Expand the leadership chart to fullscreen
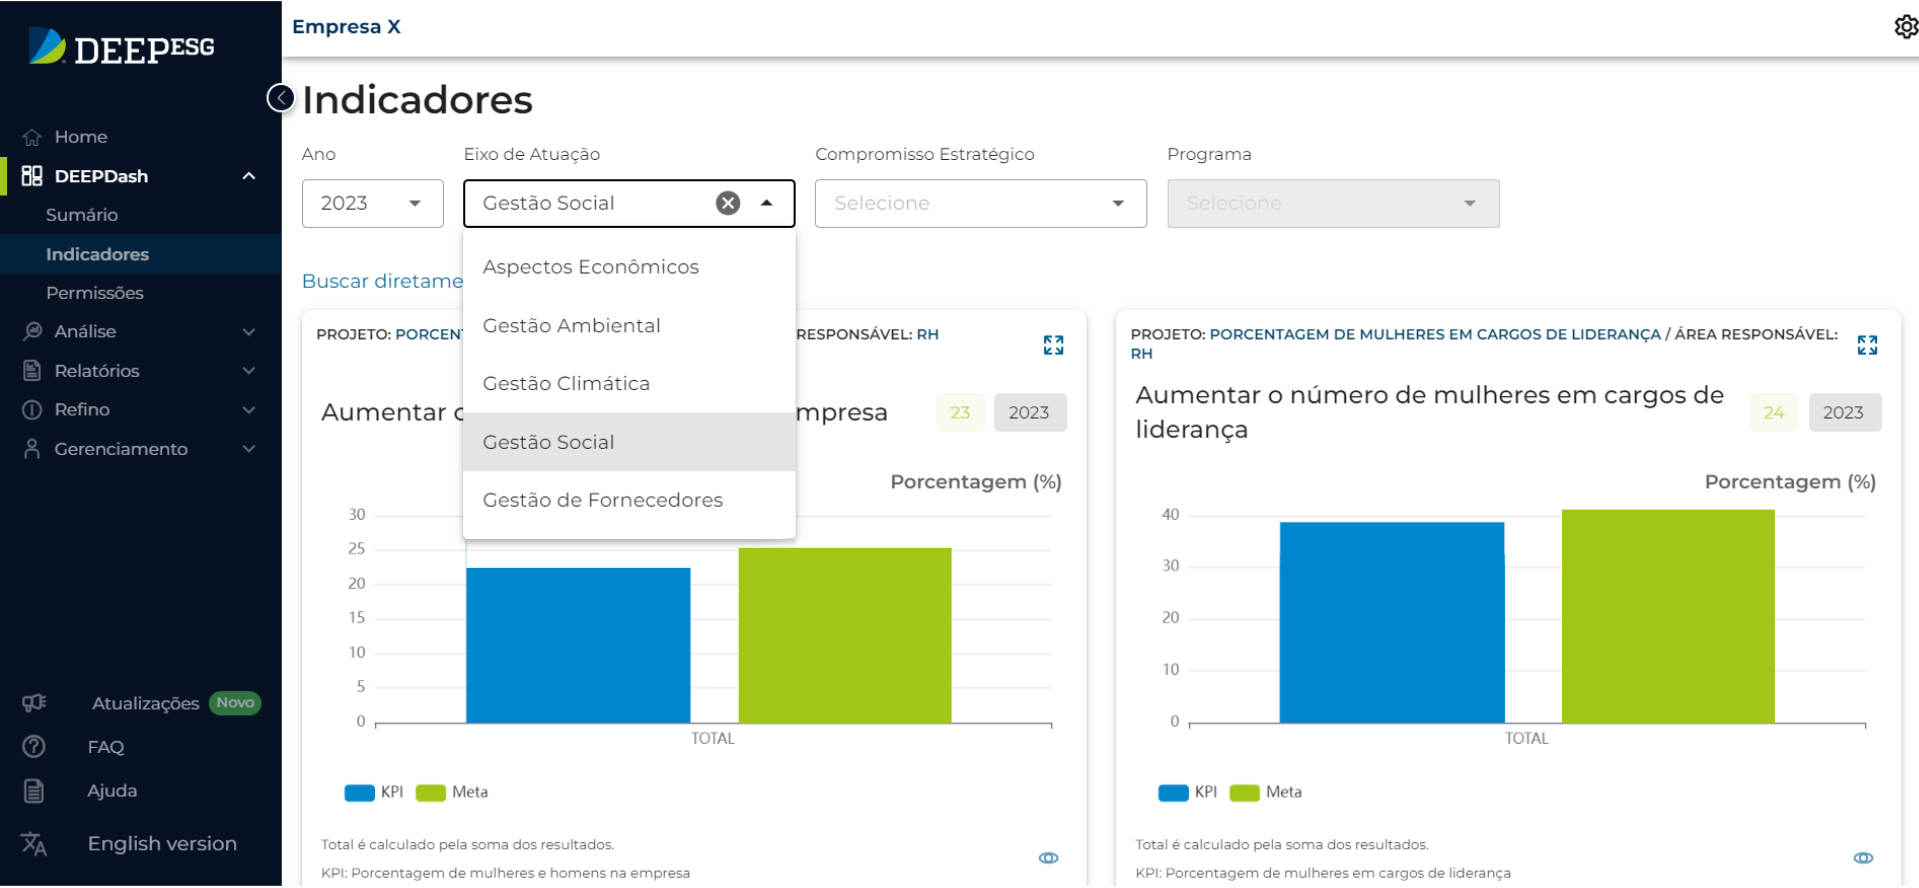This screenshot has height=888, width=1919. point(1867,346)
